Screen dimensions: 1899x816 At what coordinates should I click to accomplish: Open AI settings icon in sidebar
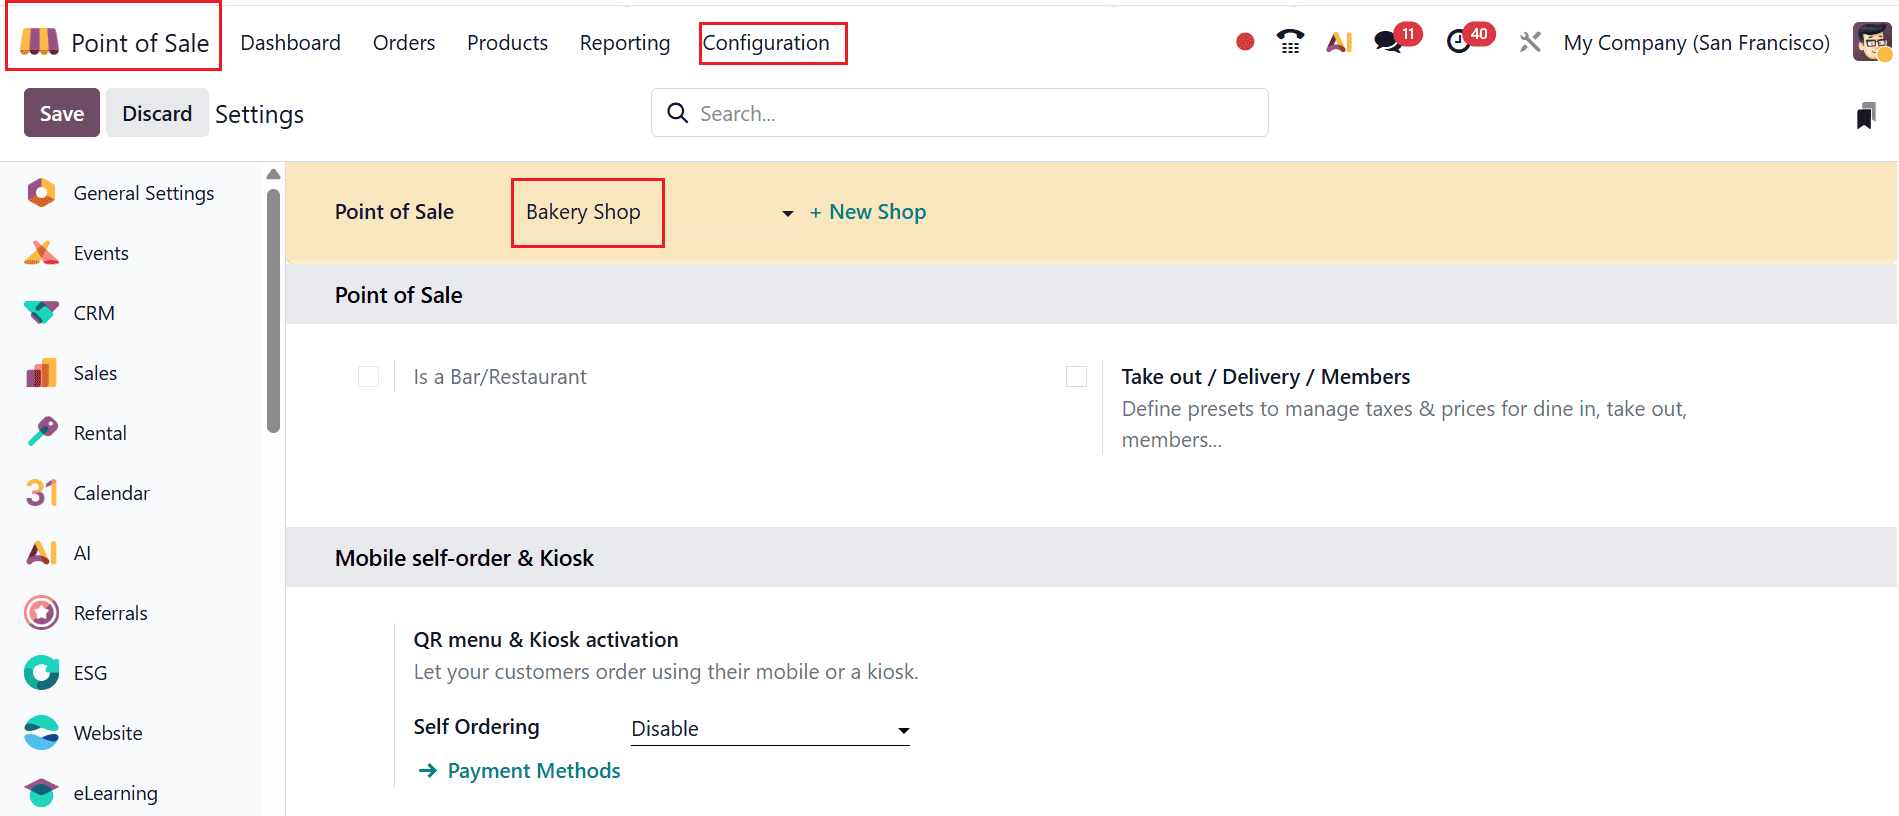(x=41, y=553)
